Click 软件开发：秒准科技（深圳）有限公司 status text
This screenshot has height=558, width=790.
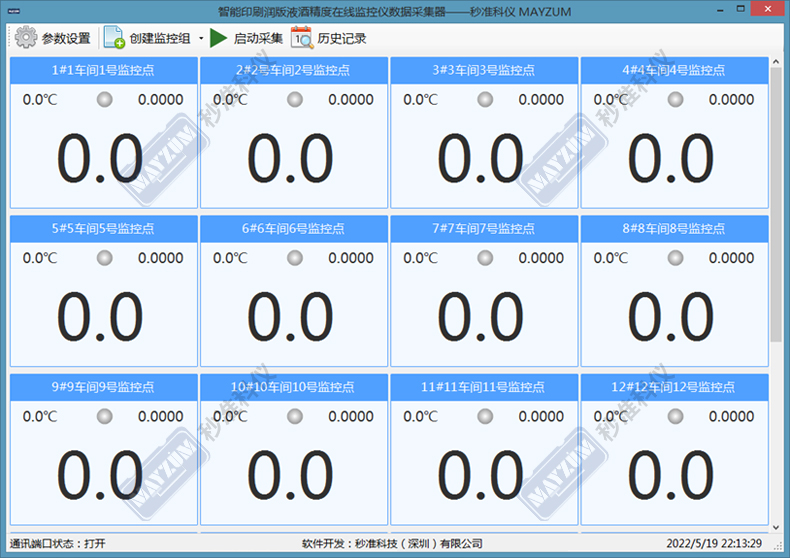pyautogui.click(x=392, y=544)
